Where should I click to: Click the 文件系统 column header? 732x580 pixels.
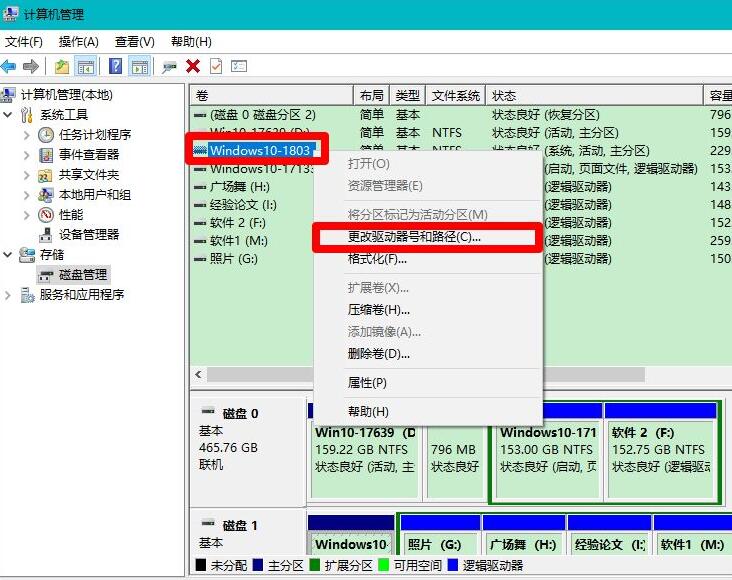tap(456, 95)
